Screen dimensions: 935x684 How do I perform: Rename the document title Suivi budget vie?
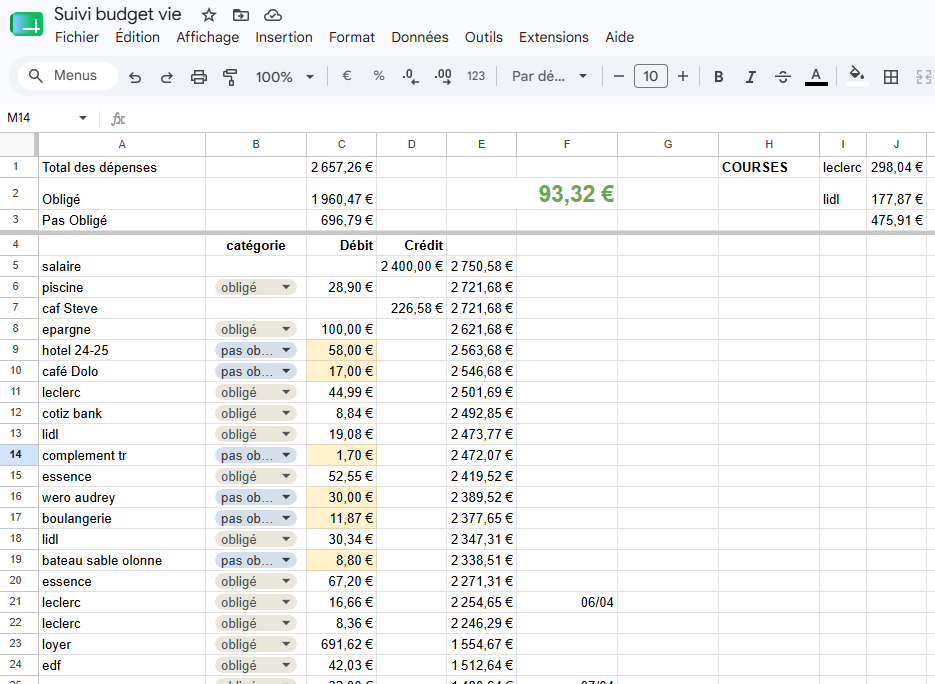[117, 14]
